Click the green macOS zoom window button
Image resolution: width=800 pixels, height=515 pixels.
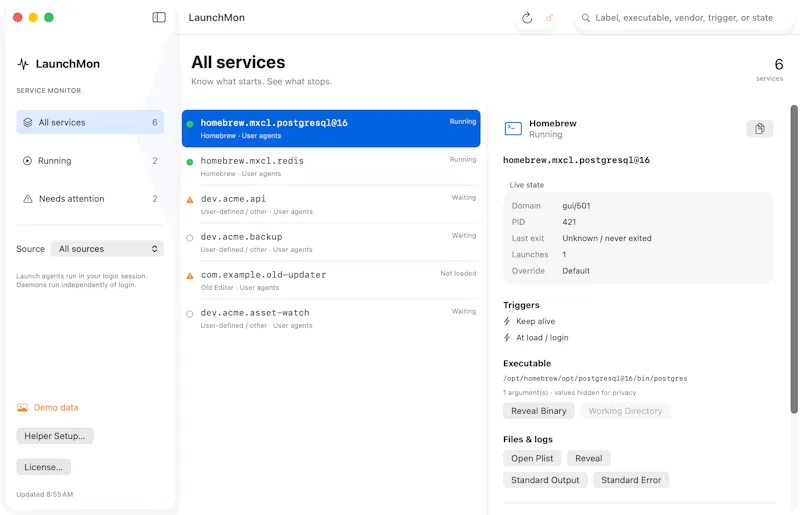click(x=49, y=17)
